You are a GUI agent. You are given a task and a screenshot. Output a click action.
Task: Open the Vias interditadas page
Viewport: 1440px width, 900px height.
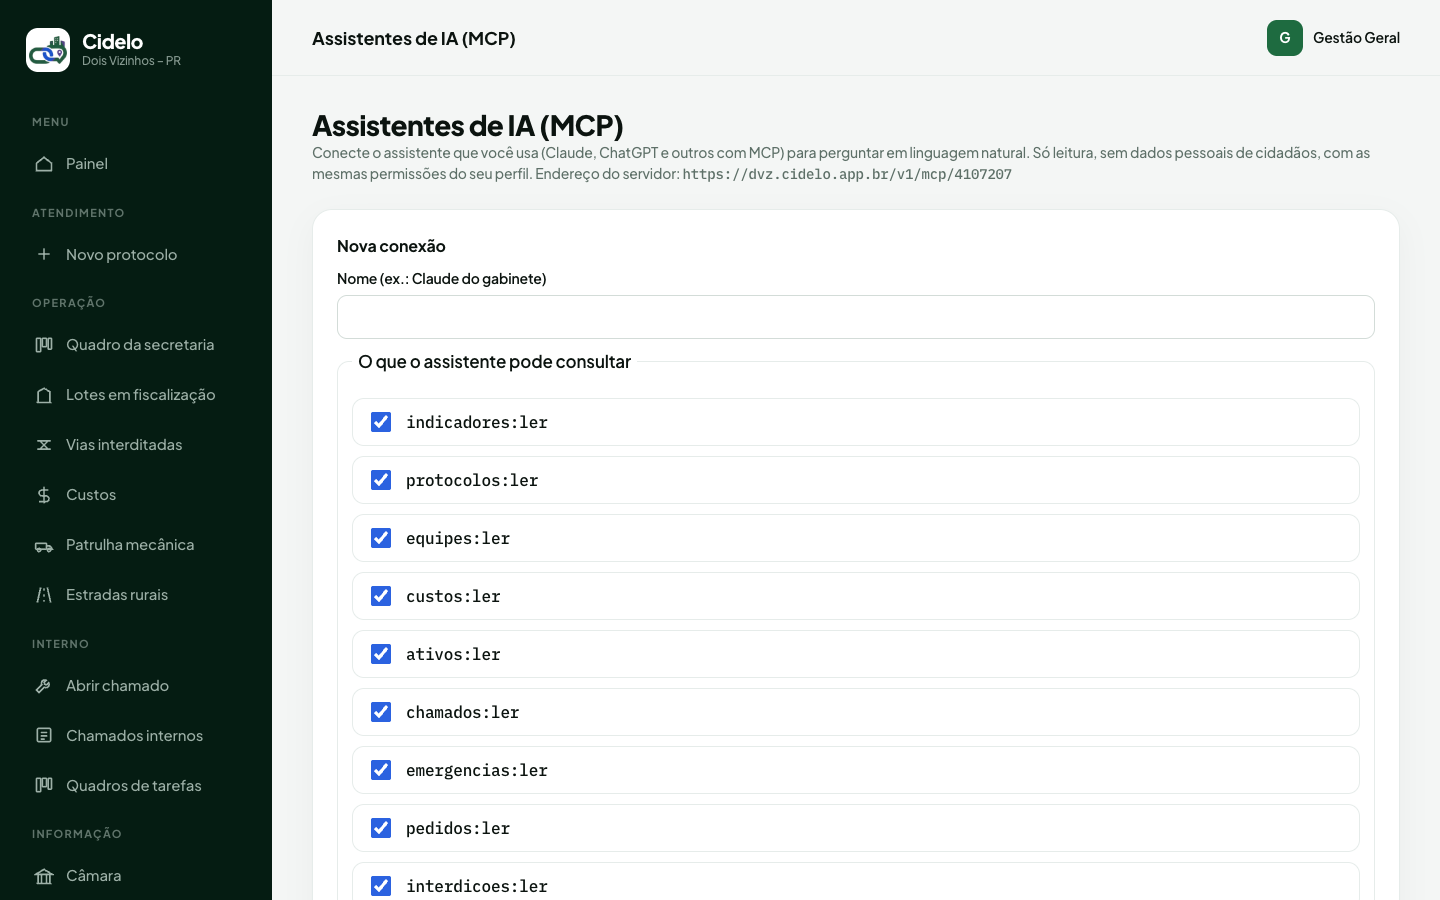pyautogui.click(x=136, y=444)
